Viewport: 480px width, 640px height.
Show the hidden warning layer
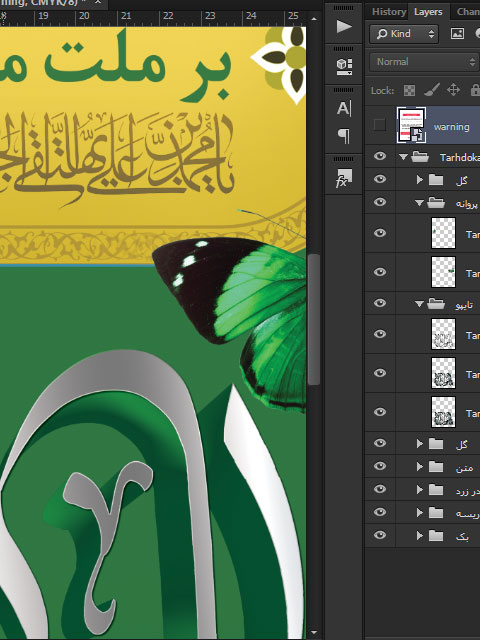click(x=380, y=125)
